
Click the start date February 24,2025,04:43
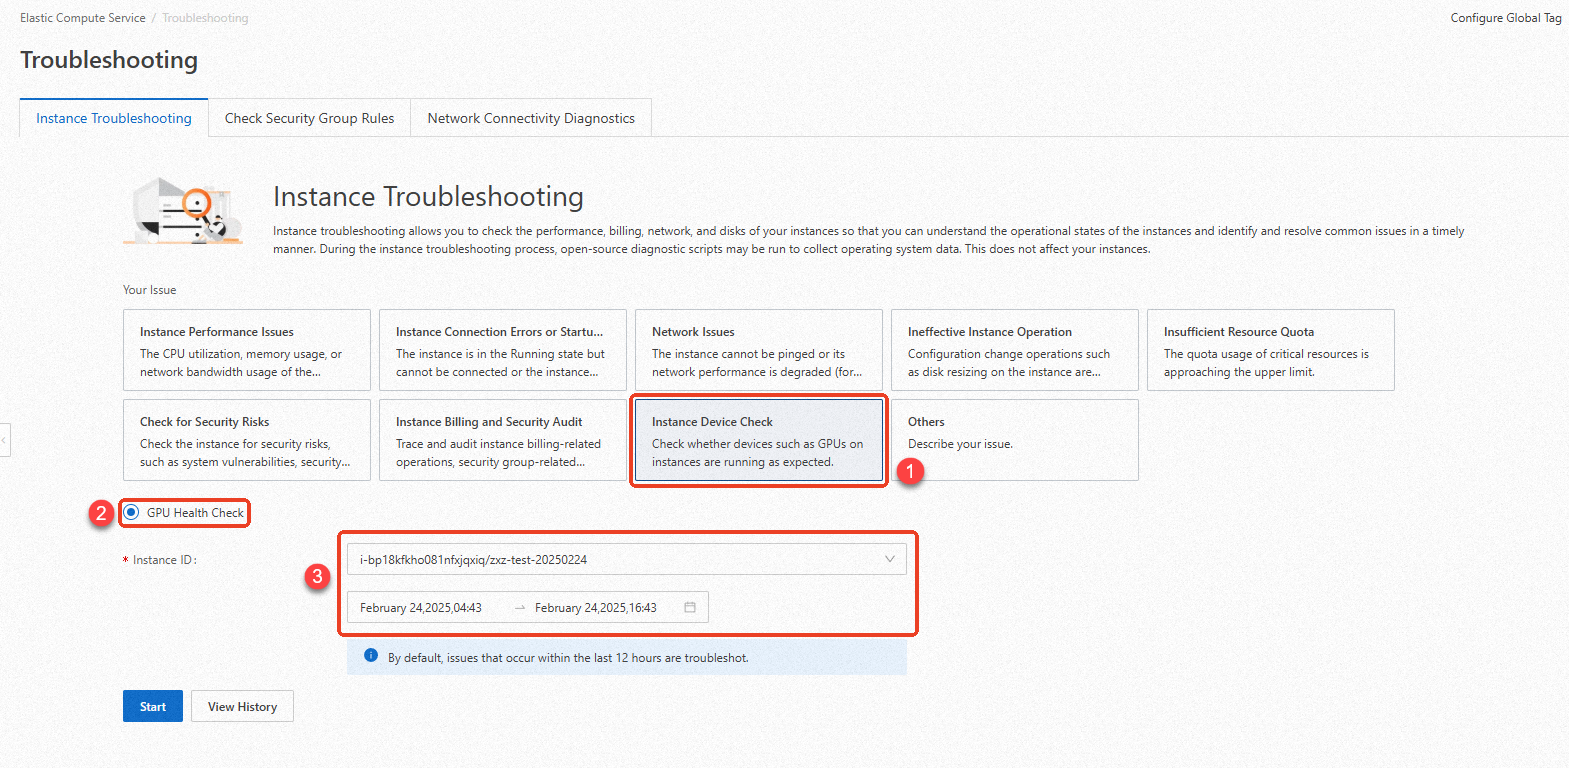click(x=421, y=608)
